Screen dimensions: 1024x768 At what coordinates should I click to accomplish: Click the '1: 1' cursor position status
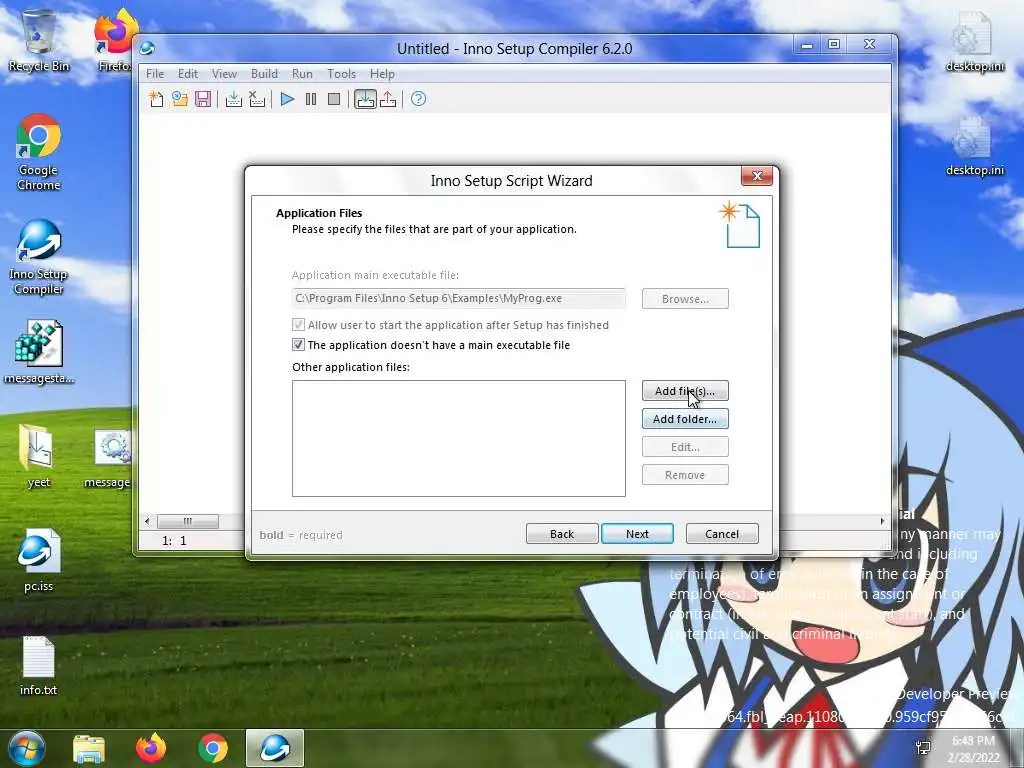(x=174, y=541)
